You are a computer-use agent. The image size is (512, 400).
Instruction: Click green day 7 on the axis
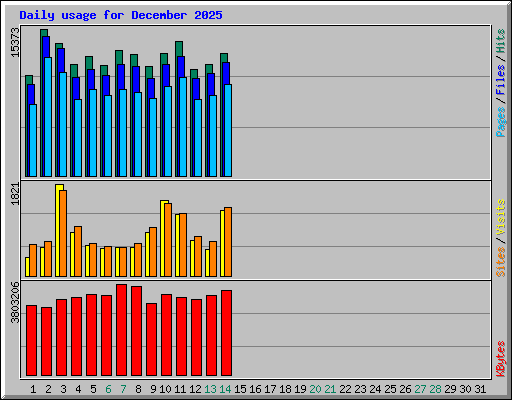(123, 389)
